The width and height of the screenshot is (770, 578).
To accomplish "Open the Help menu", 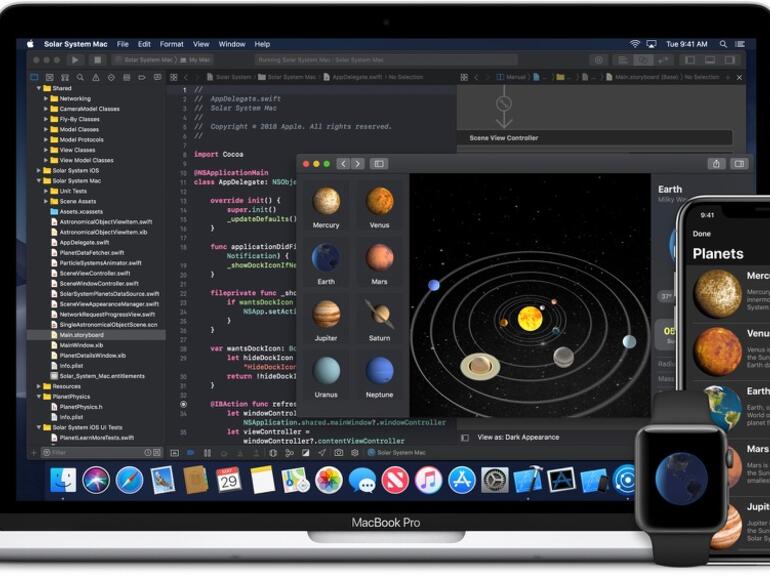I will pyautogui.click(x=262, y=44).
